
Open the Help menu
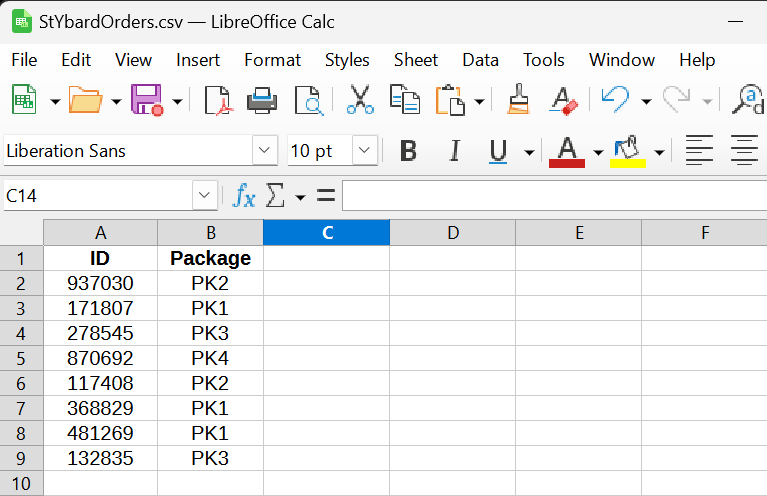[x=697, y=60]
